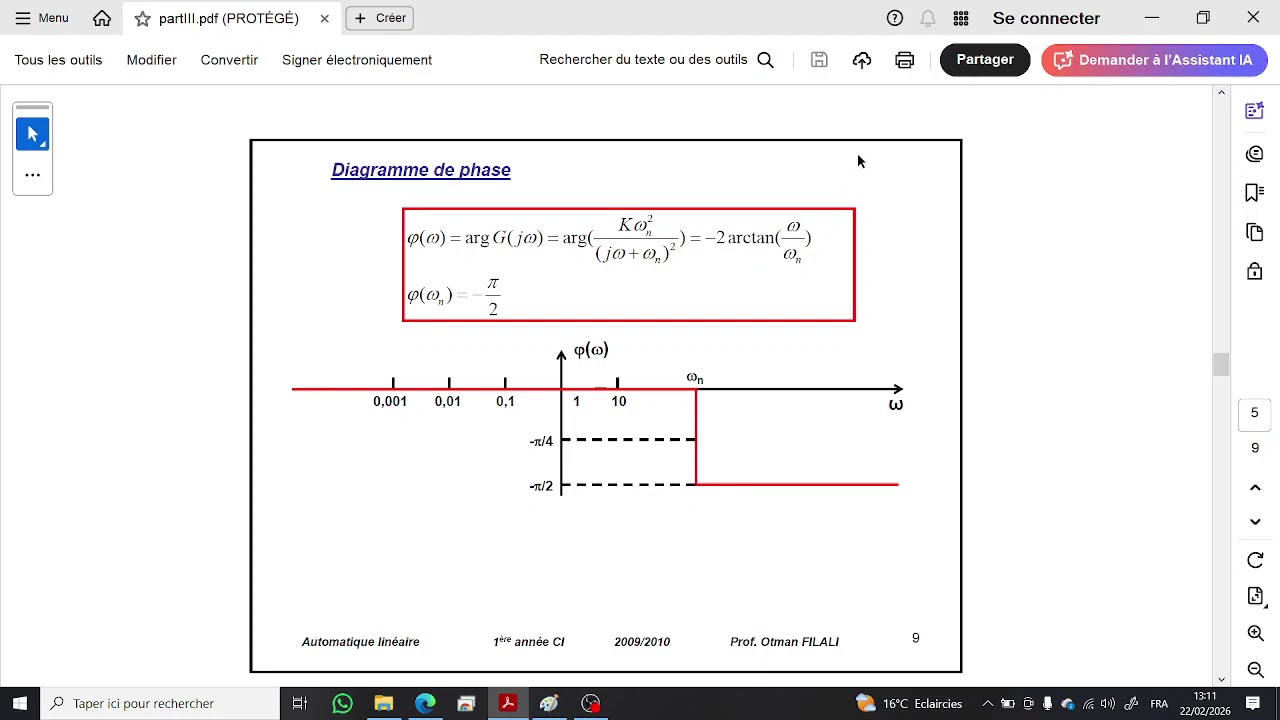
Task: Click the FRA language indicator
Action: (x=1159, y=704)
